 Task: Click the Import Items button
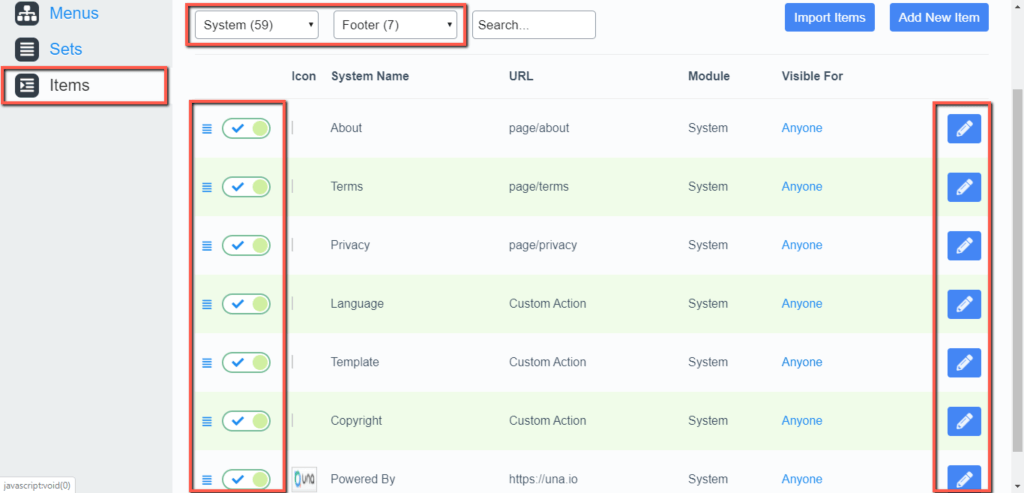click(829, 18)
